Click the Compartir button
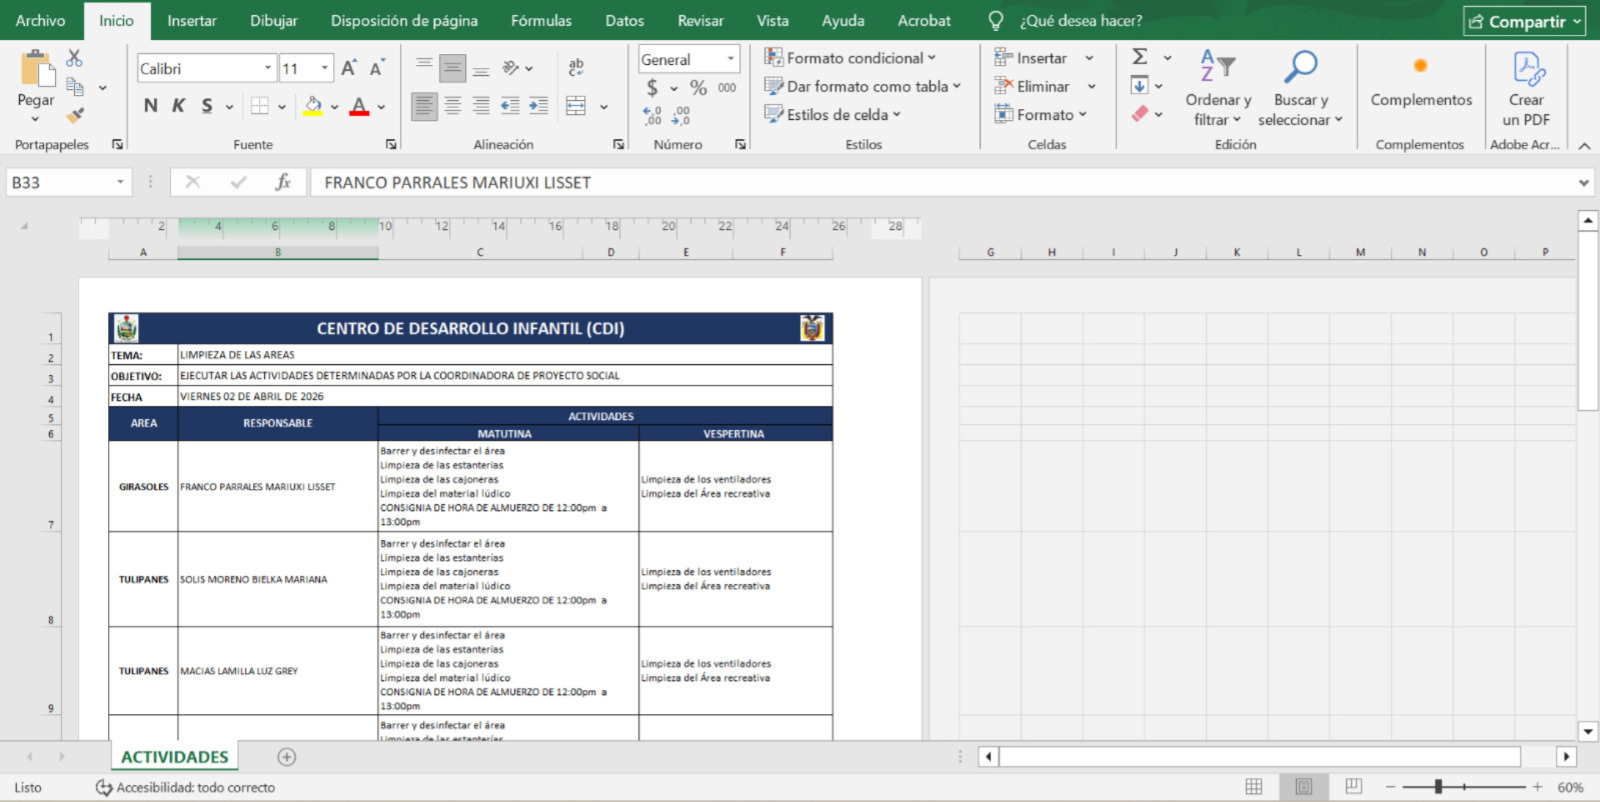The width and height of the screenshot is (1600, 802). 1524,21
